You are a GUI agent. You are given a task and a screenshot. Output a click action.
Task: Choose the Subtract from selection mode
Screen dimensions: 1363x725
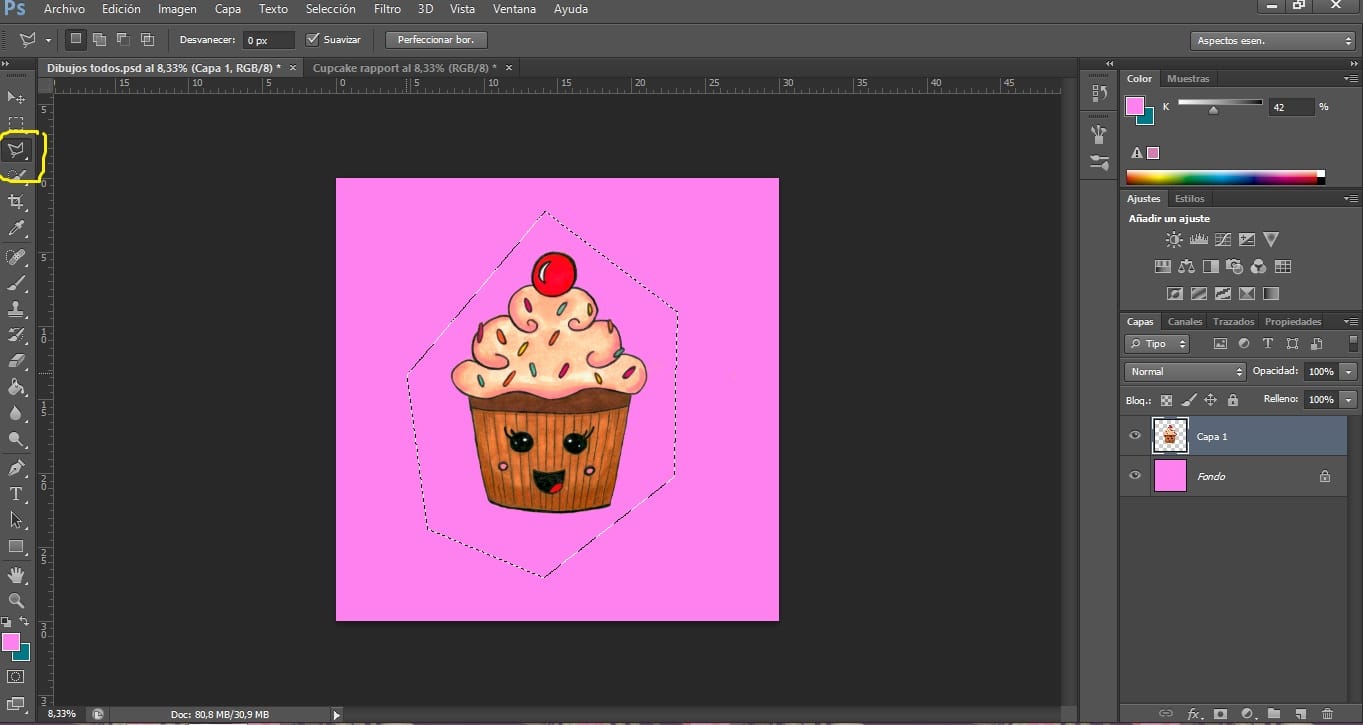123,40
